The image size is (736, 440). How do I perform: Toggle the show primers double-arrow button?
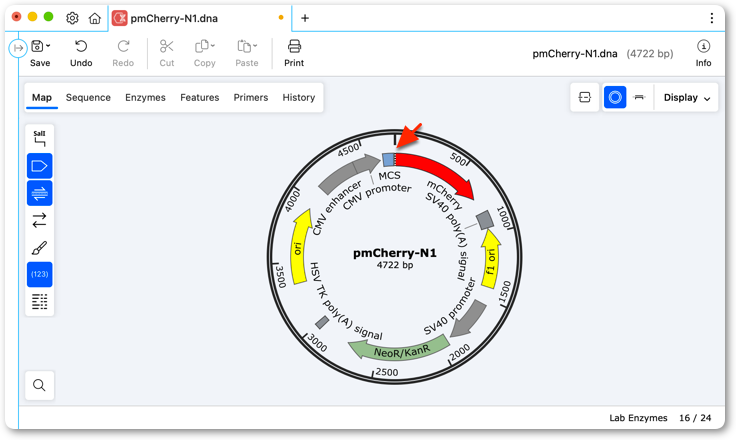pos(39,193)
